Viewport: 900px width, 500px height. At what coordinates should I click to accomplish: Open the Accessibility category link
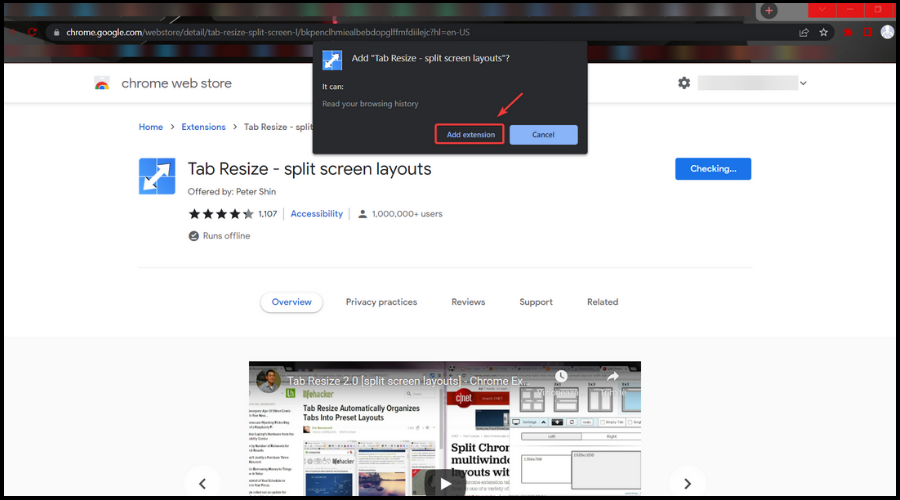pyautogui.click(x=316, y=214)
